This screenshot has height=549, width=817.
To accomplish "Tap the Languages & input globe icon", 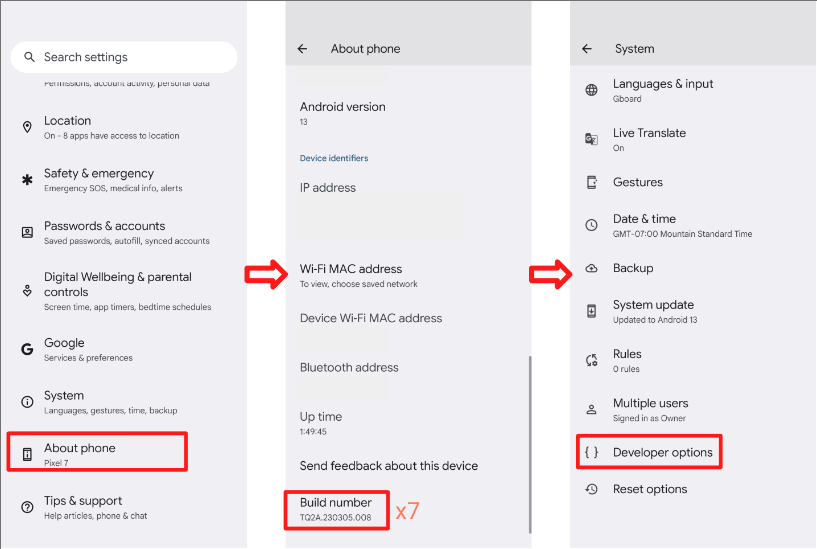I will tap(592, 90).
